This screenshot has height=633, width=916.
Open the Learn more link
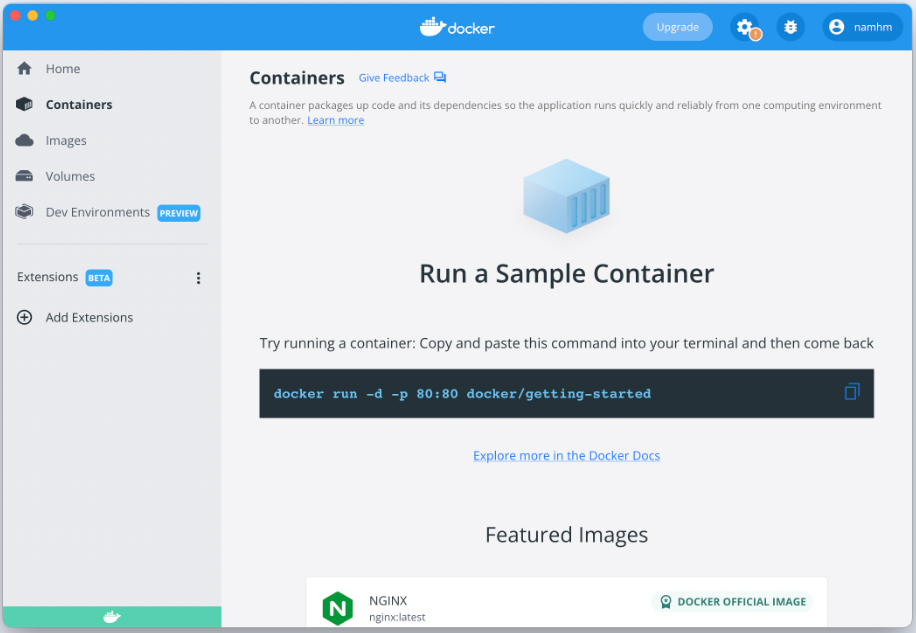(x=336, y=120)
